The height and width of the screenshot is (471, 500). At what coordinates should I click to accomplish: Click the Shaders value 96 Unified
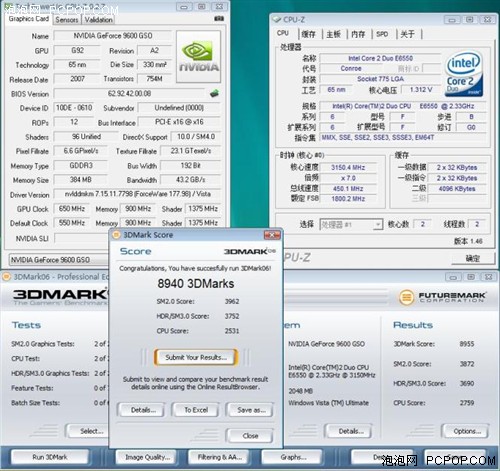(86, 137)
